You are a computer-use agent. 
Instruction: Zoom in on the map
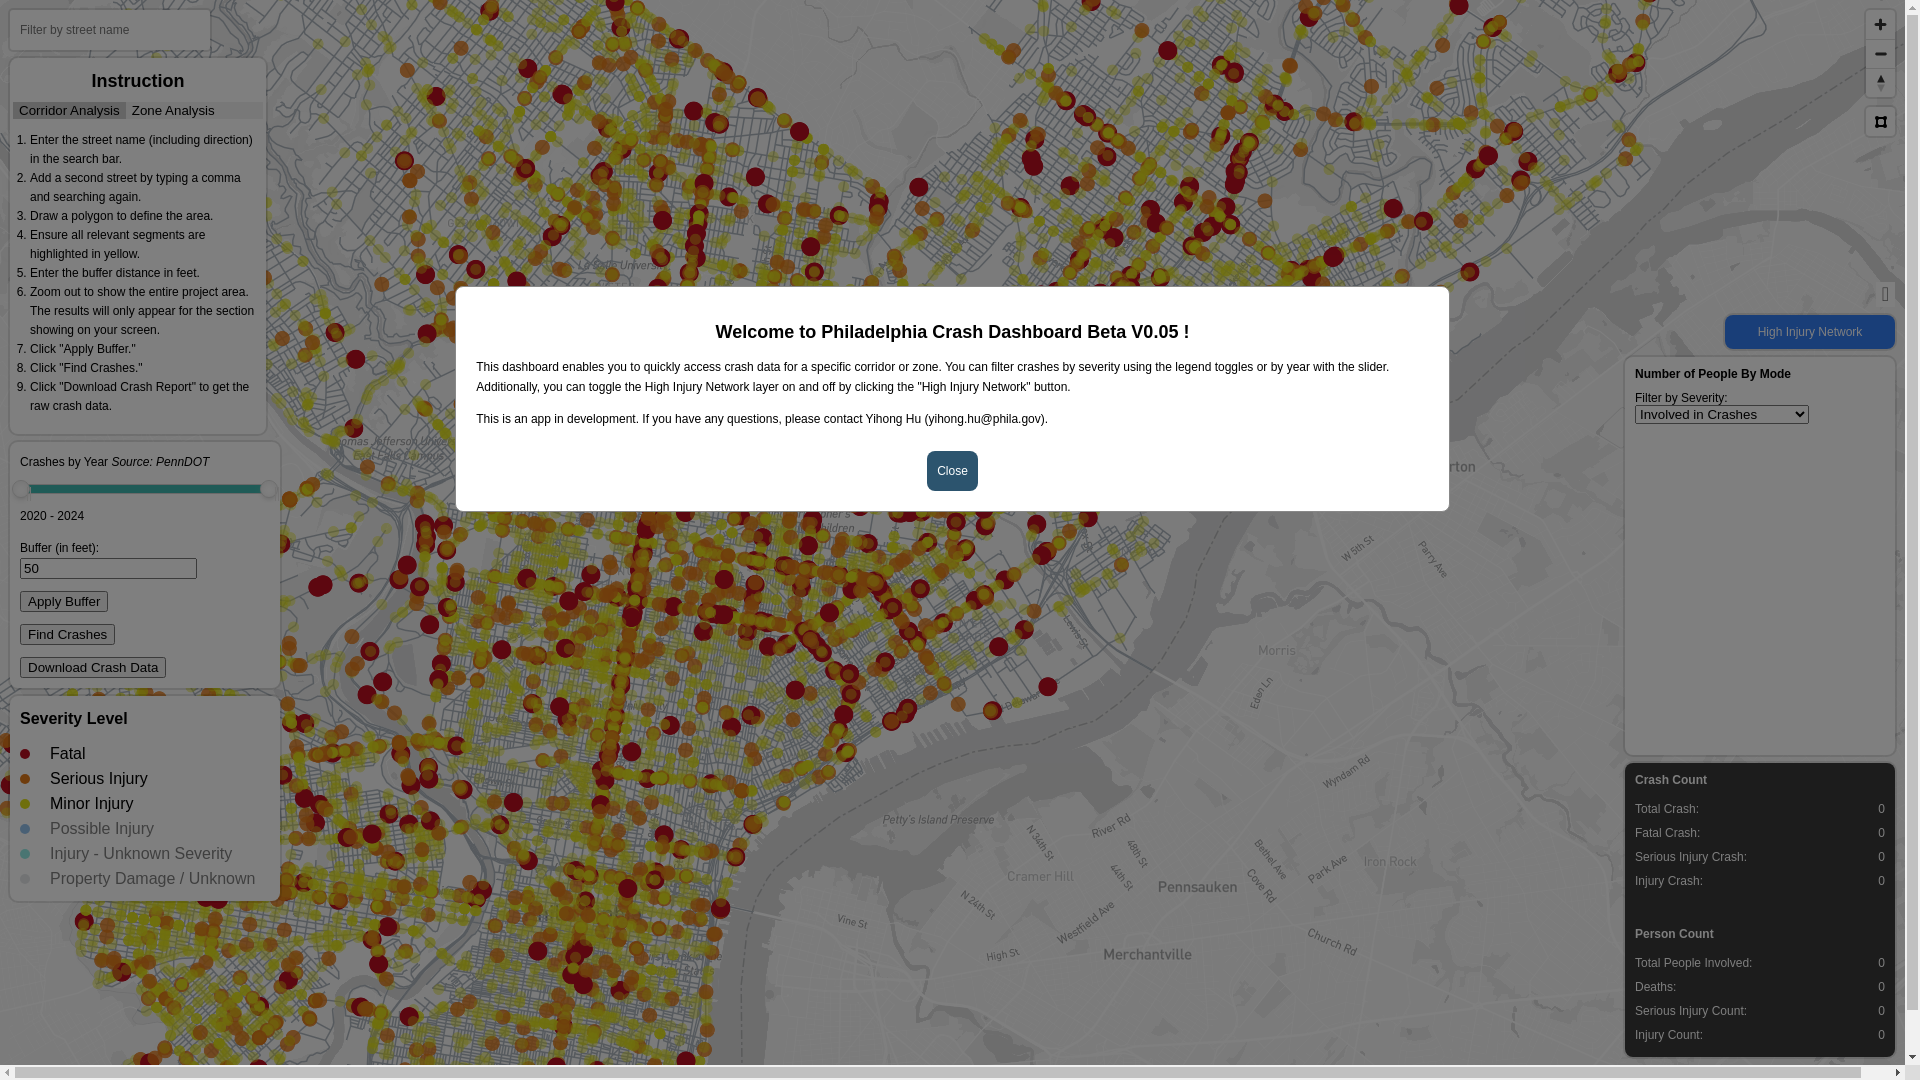(x=1880, y=24)
